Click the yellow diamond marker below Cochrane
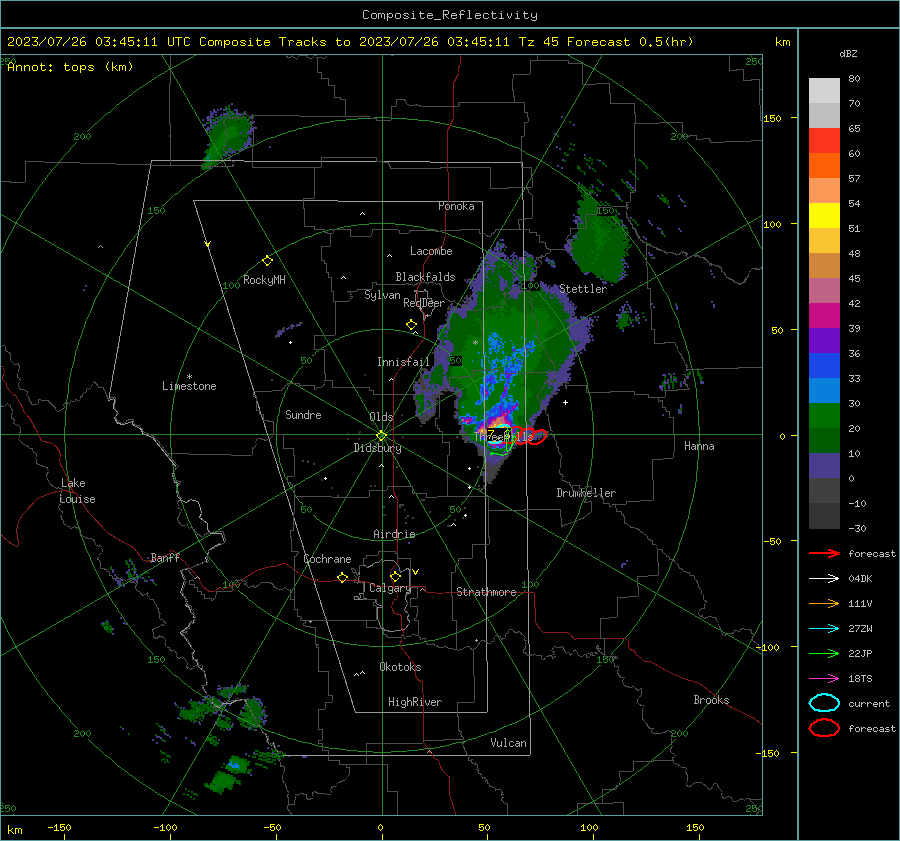The image size is (900, 841). point(342,578)
